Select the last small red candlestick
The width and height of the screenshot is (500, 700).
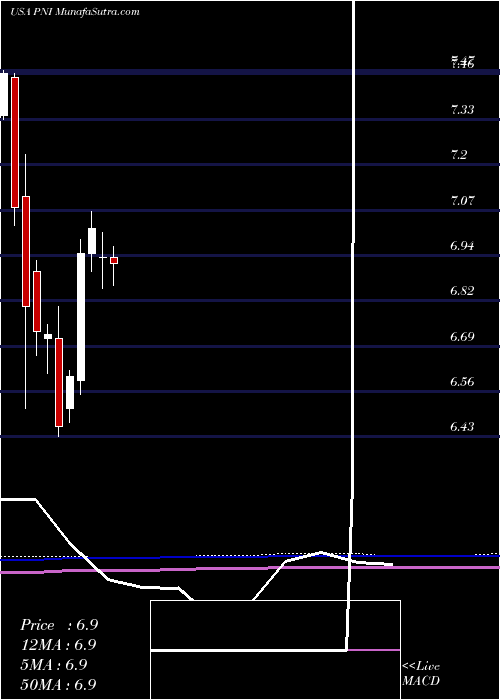pyautogui.click(x=114, y=260)
